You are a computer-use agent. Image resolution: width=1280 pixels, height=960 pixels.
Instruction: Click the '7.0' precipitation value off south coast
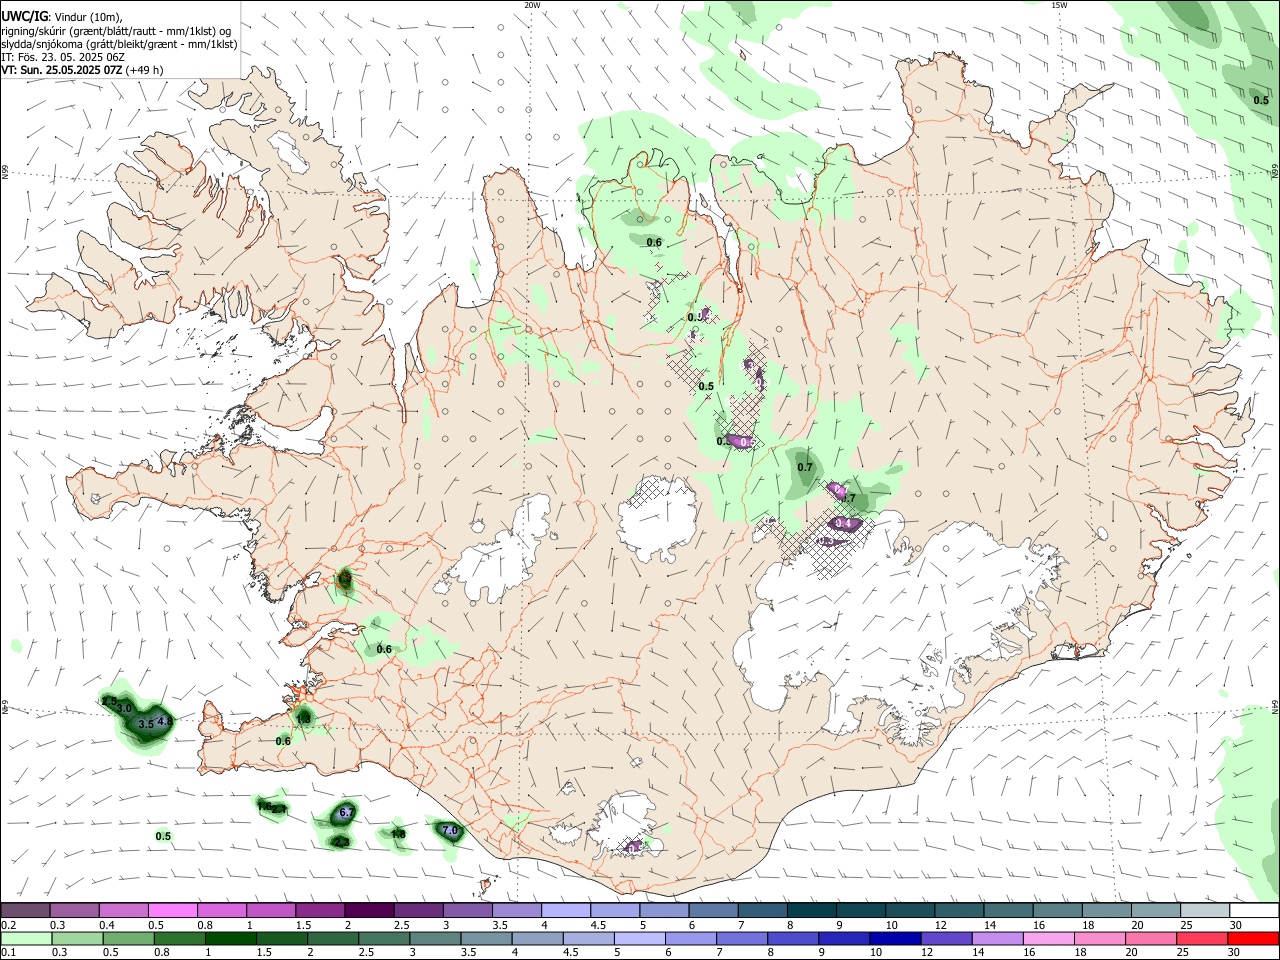click(x=449, y=830)
